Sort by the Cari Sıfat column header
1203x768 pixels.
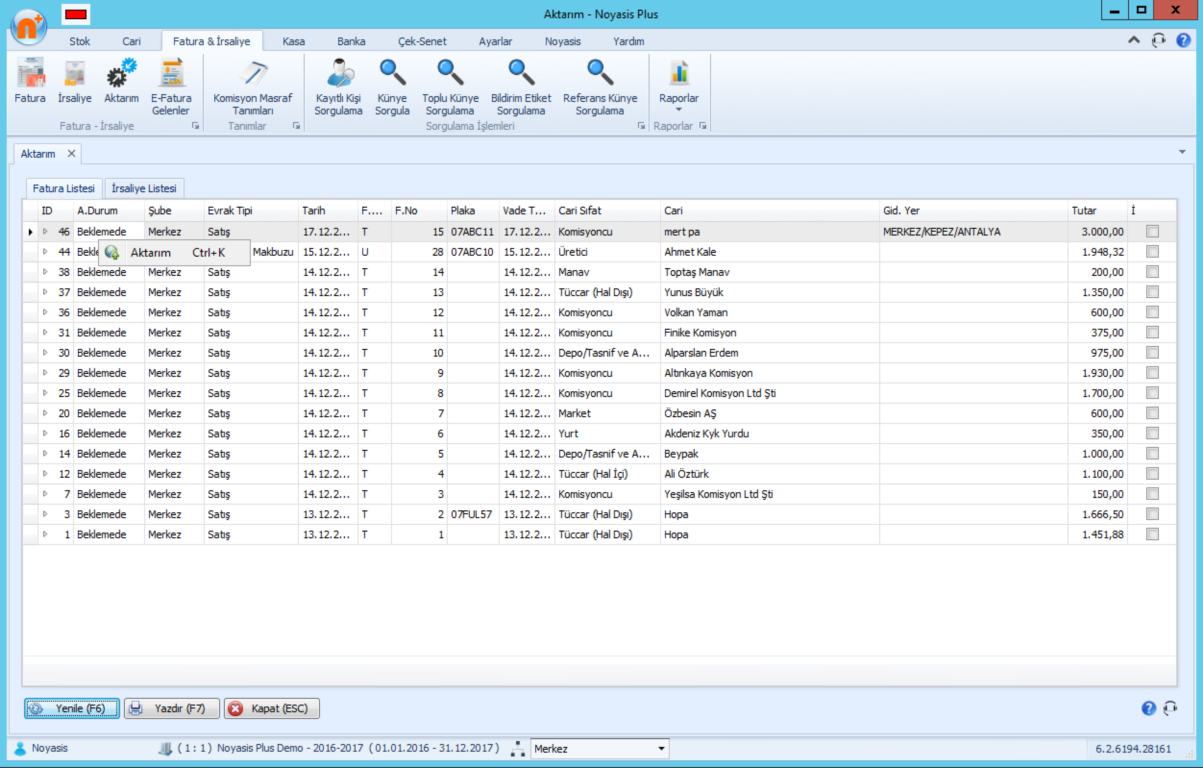[x=607, y=211]
